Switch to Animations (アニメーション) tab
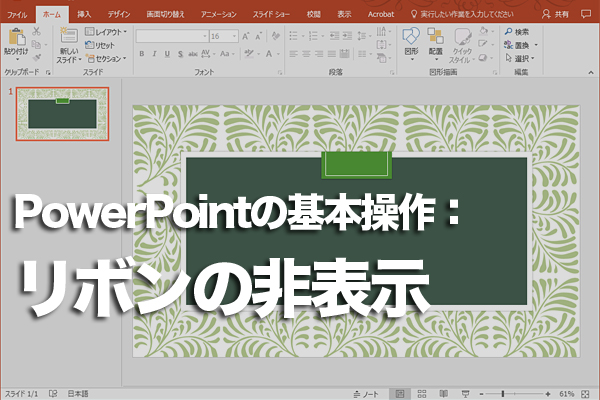This screenshot has width=600, height=400. click(218, 15)
